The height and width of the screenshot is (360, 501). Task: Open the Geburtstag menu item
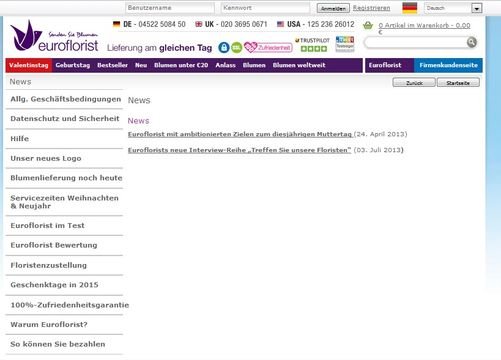click(x=73, y=65)
